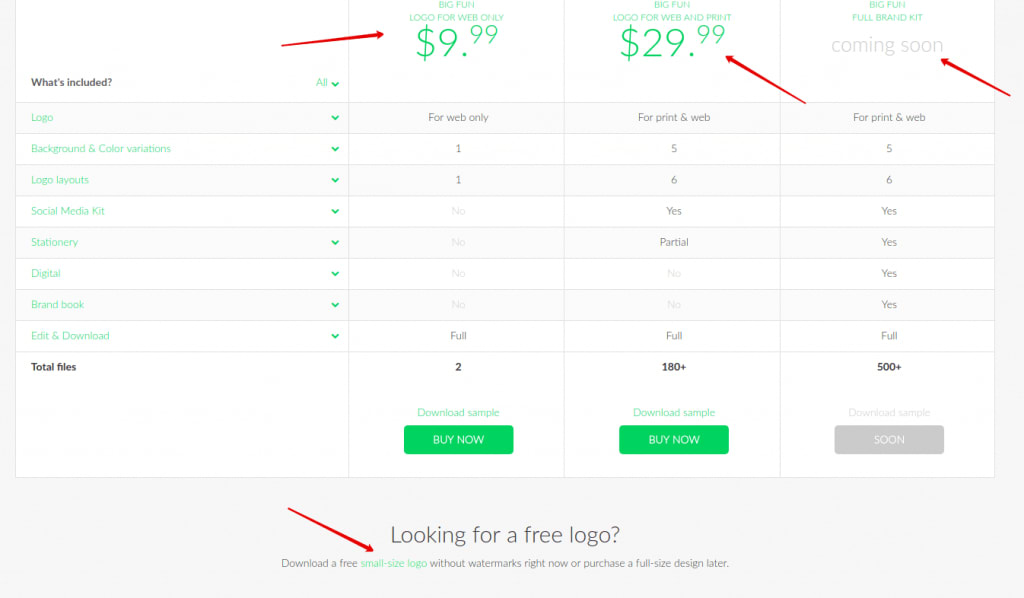Download sample of the web-only logo package
The width and height of the screenshot is (1024, 598).
coord(458,412)
